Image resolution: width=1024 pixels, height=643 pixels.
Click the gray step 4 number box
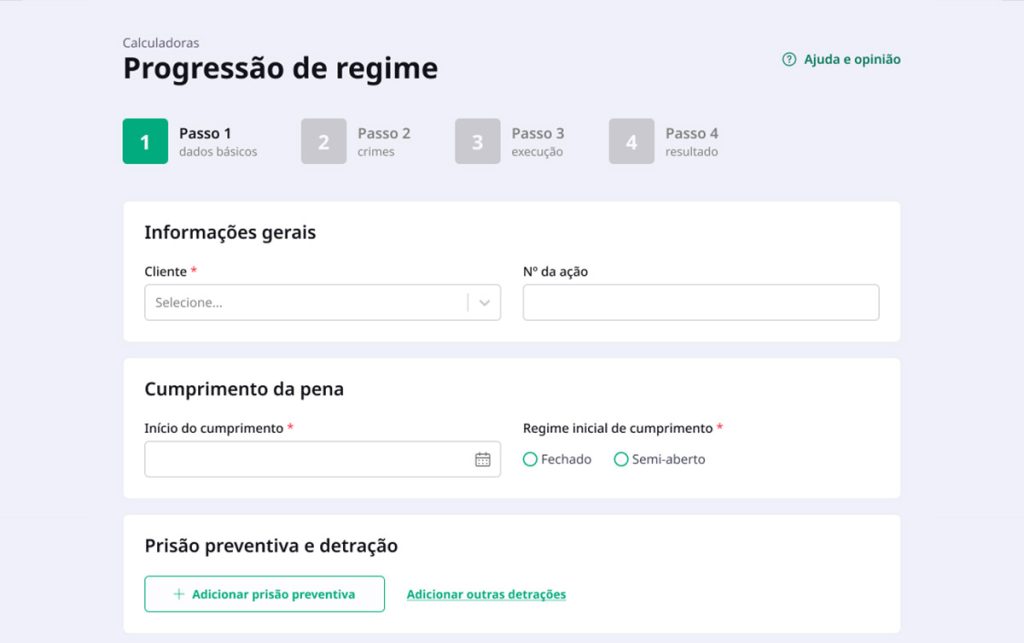pyautogui.click(x=631, y=142)
